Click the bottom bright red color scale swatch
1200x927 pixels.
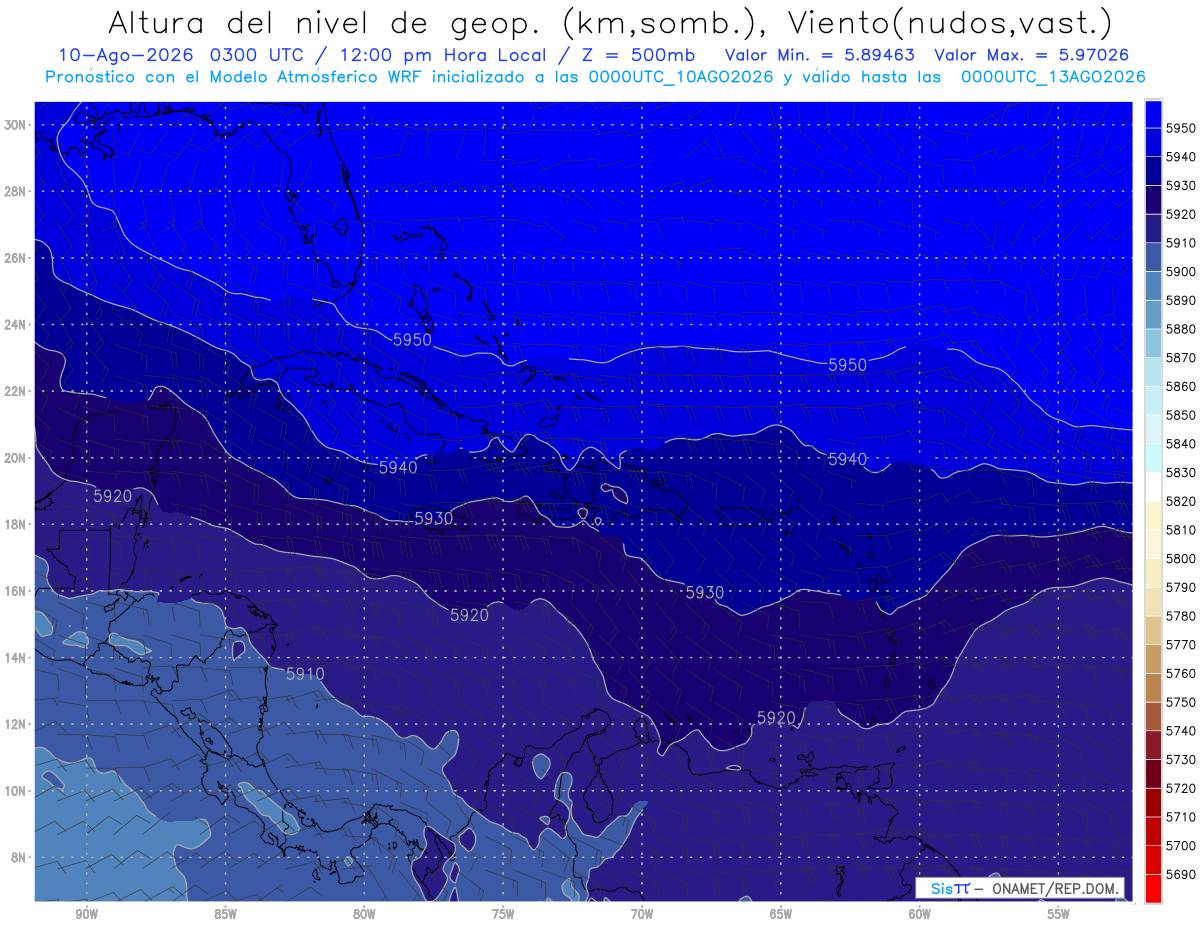(1153, 888)
